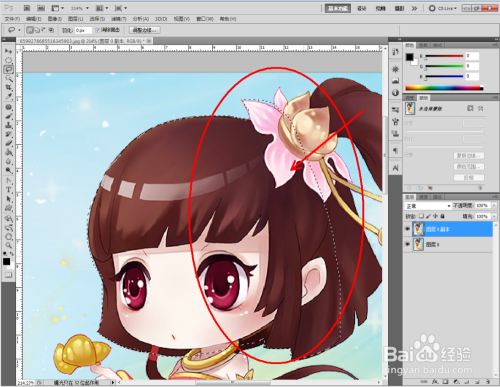Open the Info panel icon
The height and width of the screenshot is (387, 500).
click(x=395, y=92)
